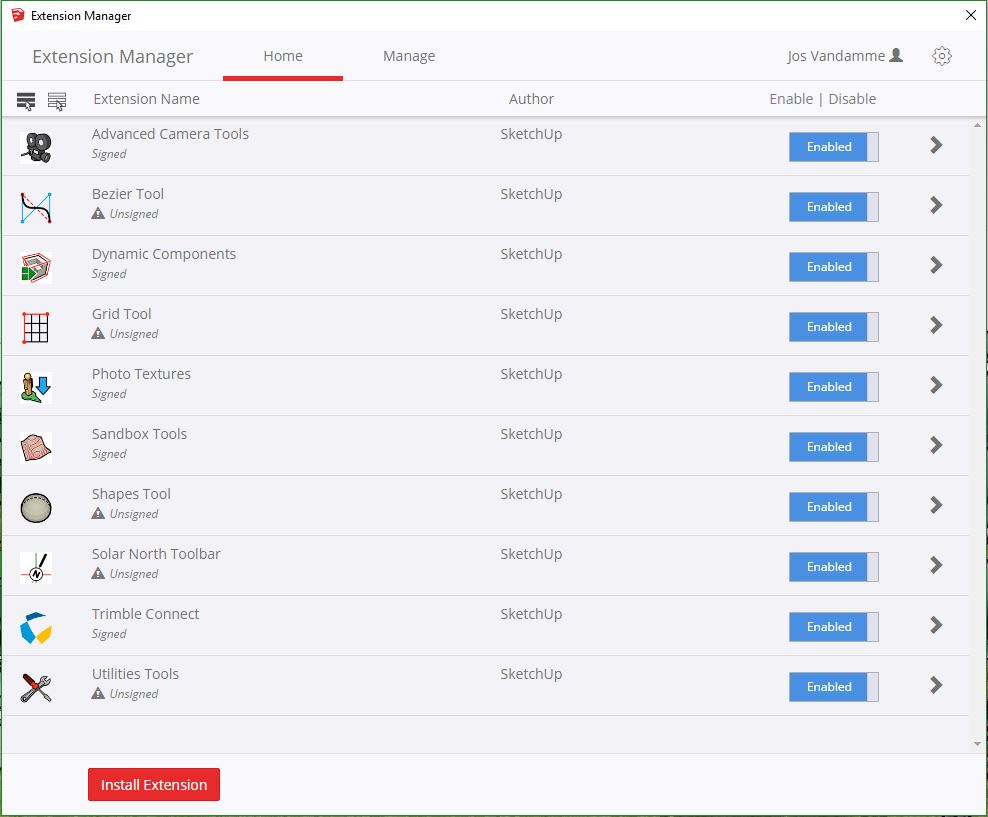Viewport: 988px width, 817px height.
Task: Expand Bezier Tool details chevron
Action: pyautogui.click(x=936, y=205)
